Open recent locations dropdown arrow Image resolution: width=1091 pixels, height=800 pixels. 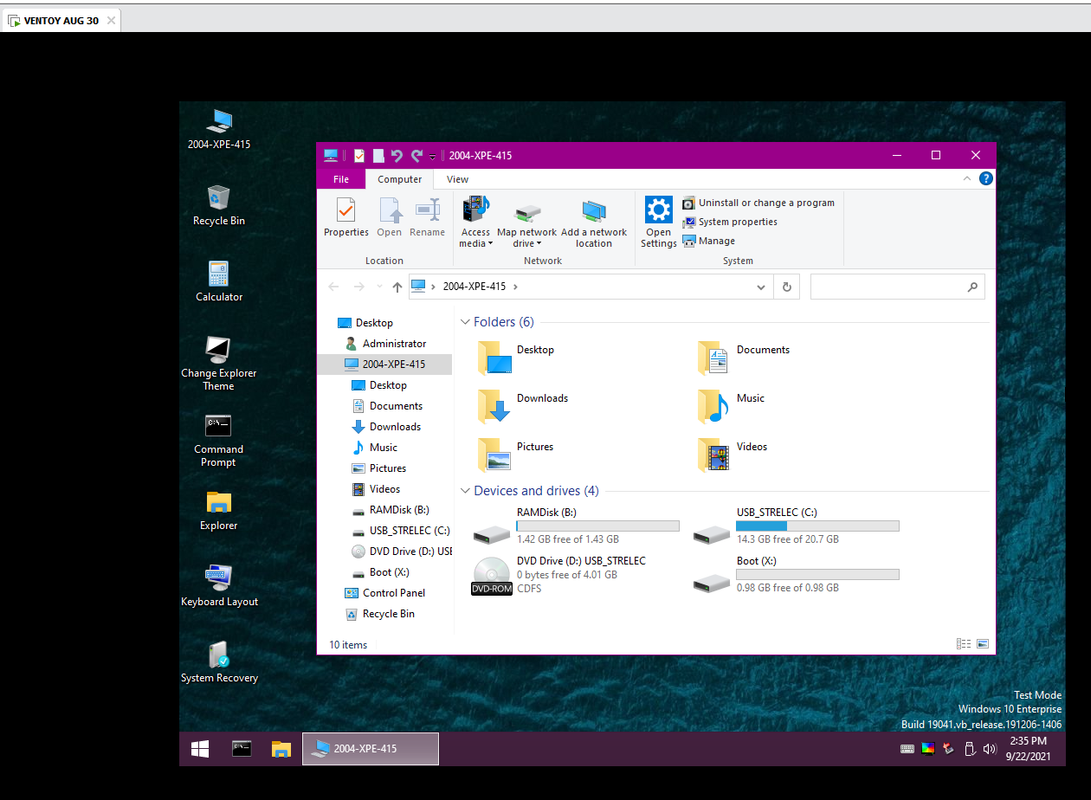click(379, 287)
